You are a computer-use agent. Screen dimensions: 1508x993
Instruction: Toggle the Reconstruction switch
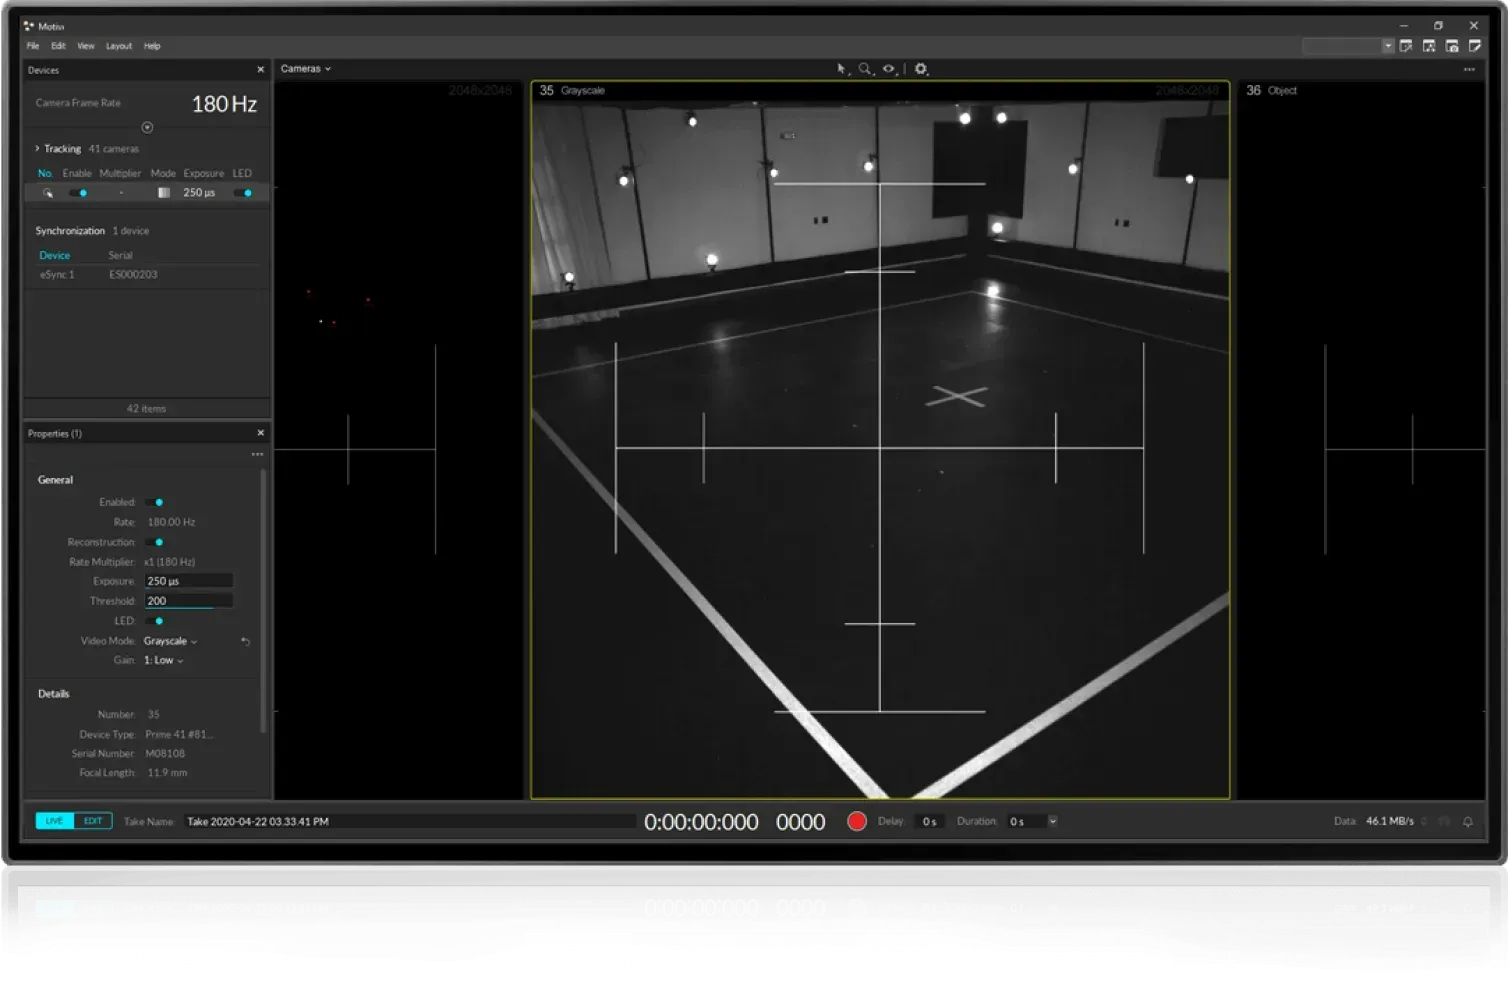[x=155, y=542]
